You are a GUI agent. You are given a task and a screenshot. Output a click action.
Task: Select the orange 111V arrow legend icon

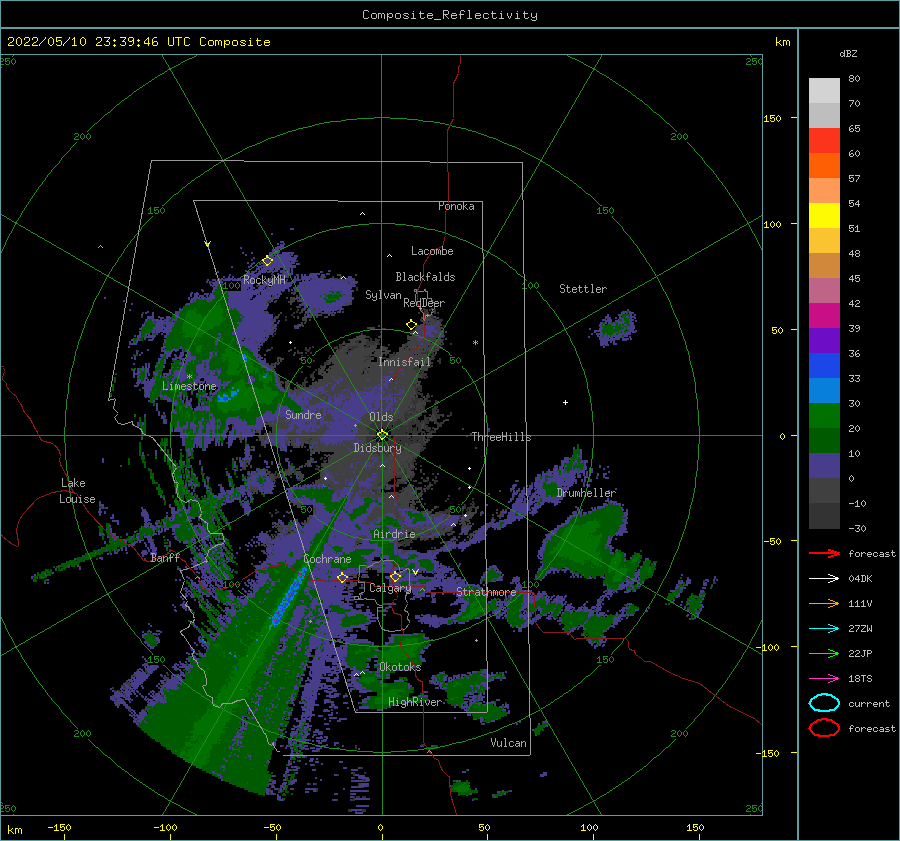click(x=824, y=603)
